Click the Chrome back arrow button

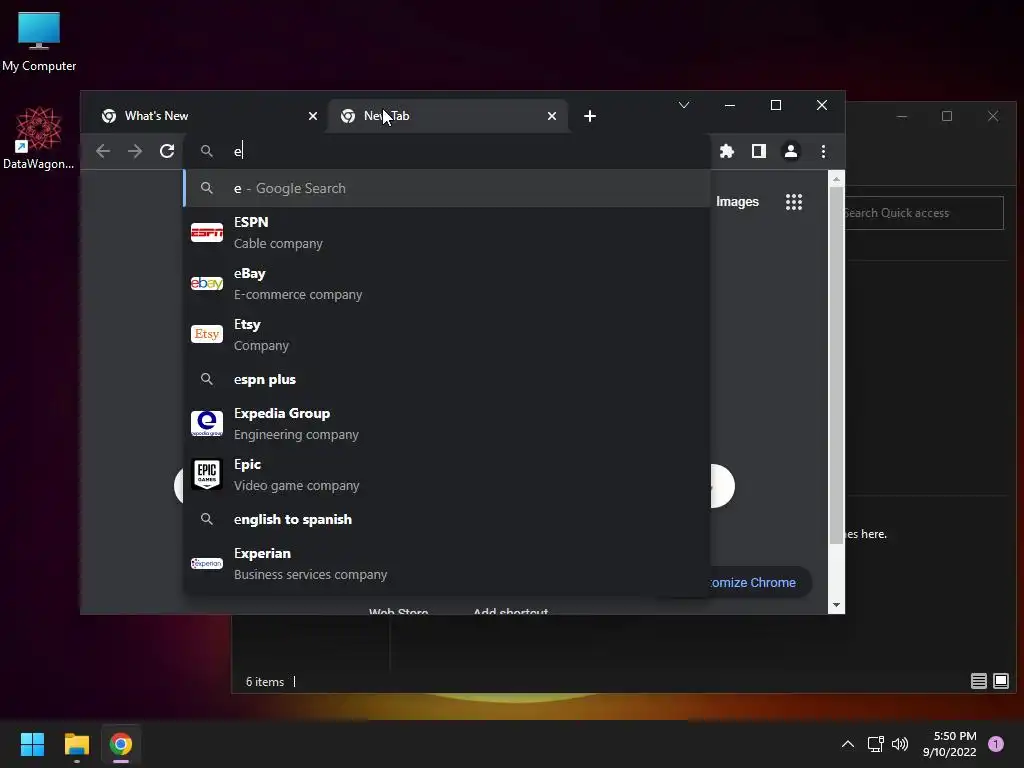(x=103, y=152)
